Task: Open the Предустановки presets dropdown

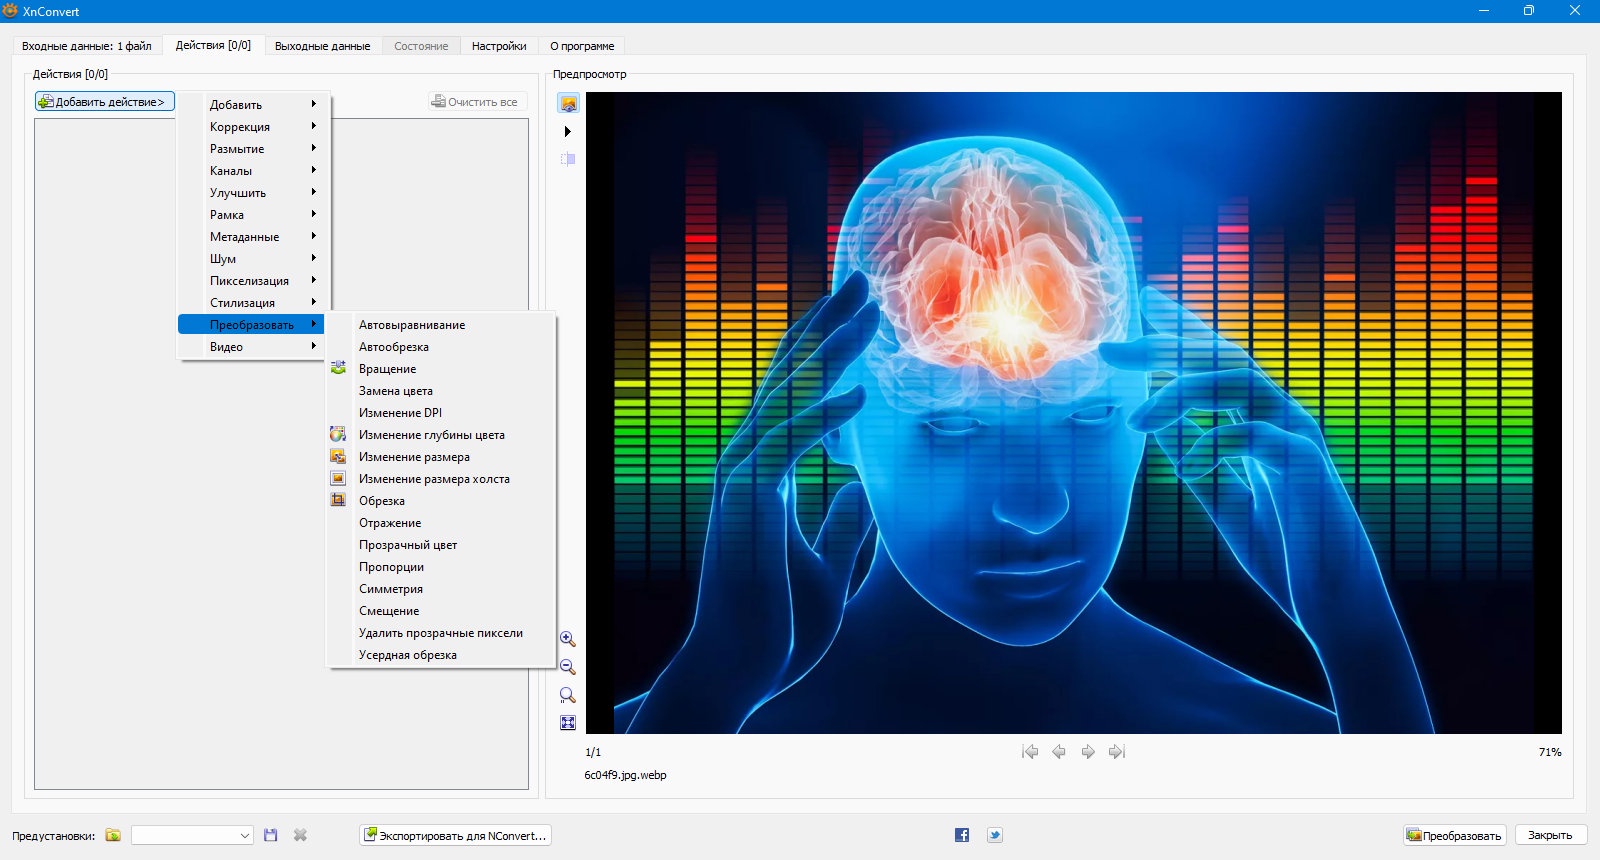Action: [x=192, y=835]
